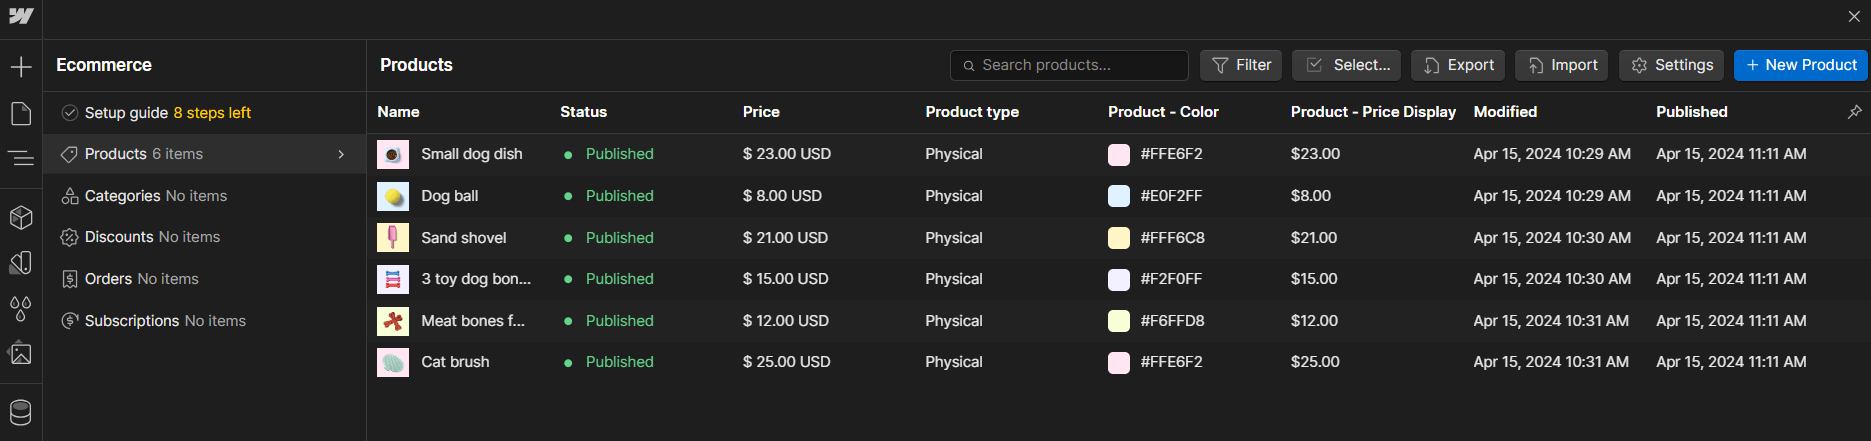Open the Assets image icon
The height and width of the screenshot is (441, 1871).
click(21, 353)
